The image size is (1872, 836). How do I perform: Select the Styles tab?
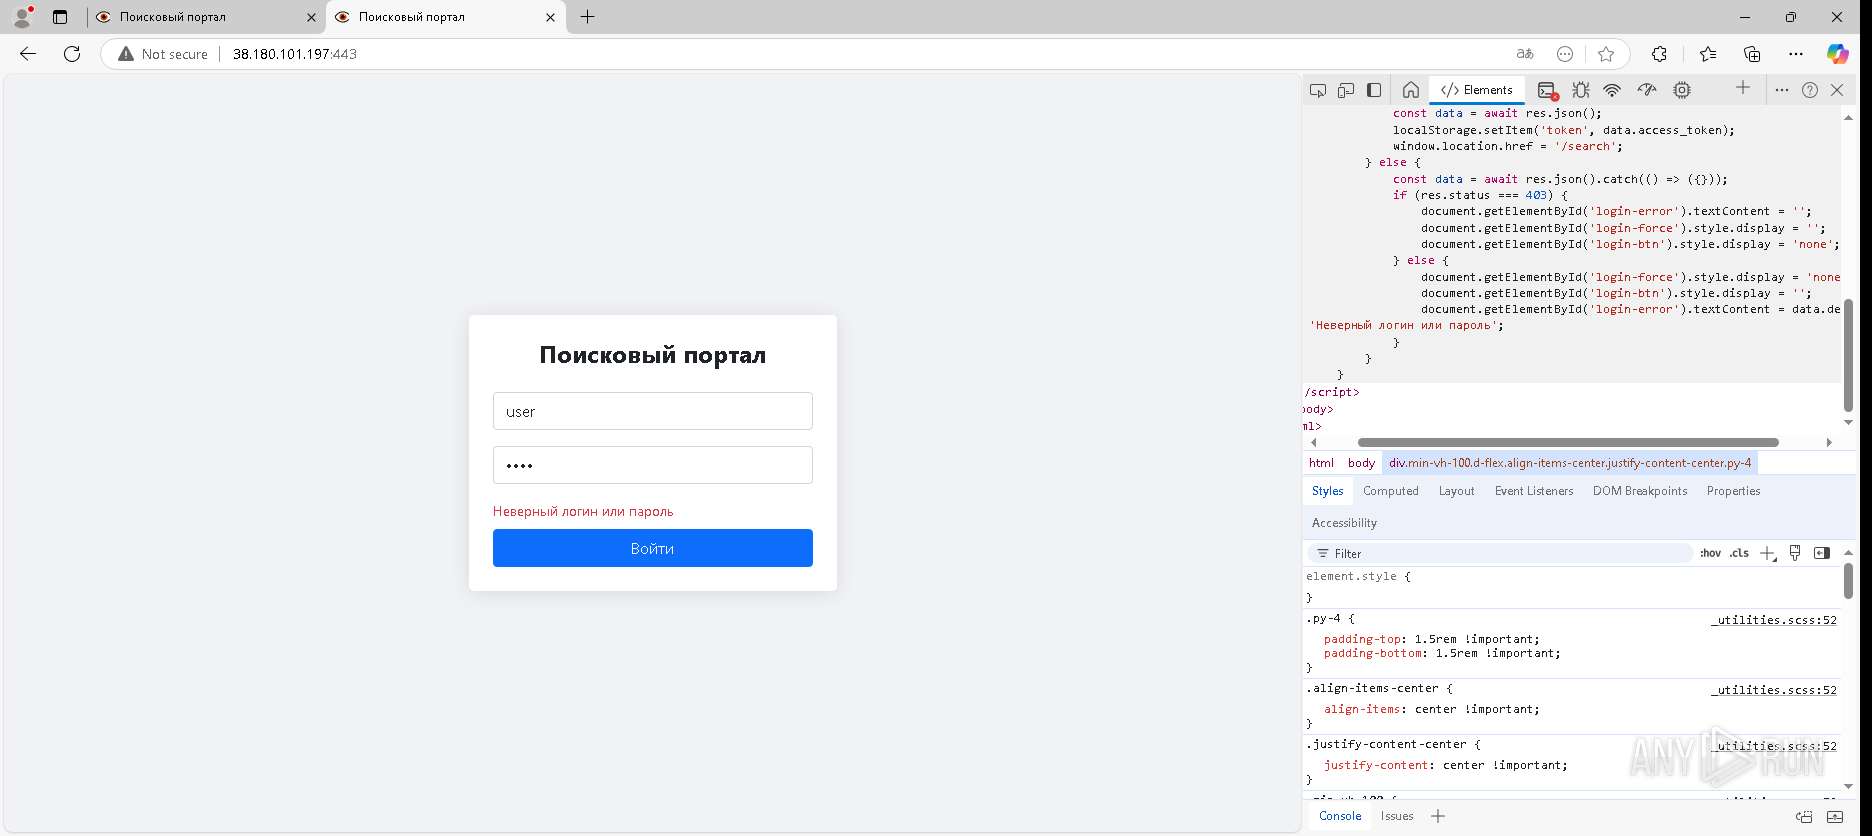coord(1327,491)
